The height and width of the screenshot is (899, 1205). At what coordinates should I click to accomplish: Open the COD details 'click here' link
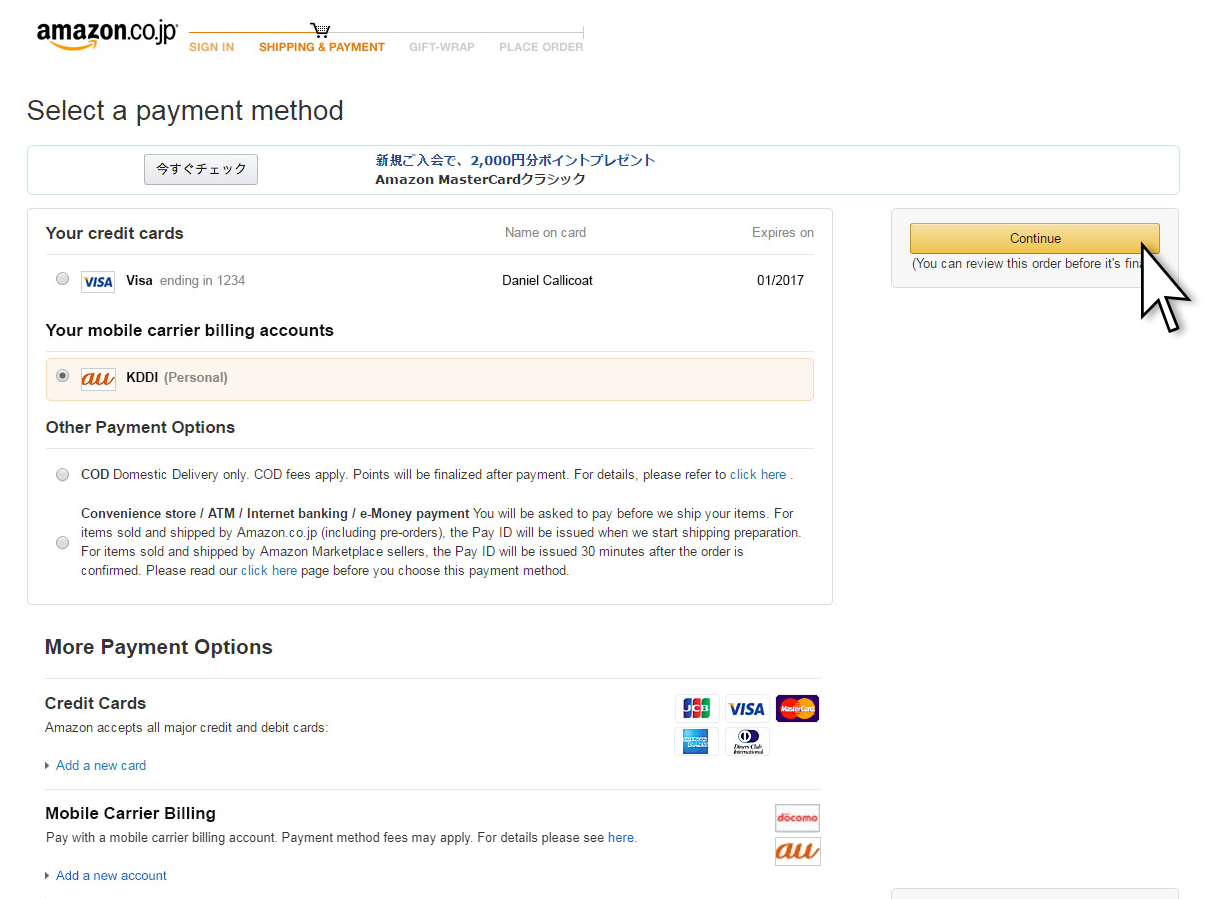point(758,474)
